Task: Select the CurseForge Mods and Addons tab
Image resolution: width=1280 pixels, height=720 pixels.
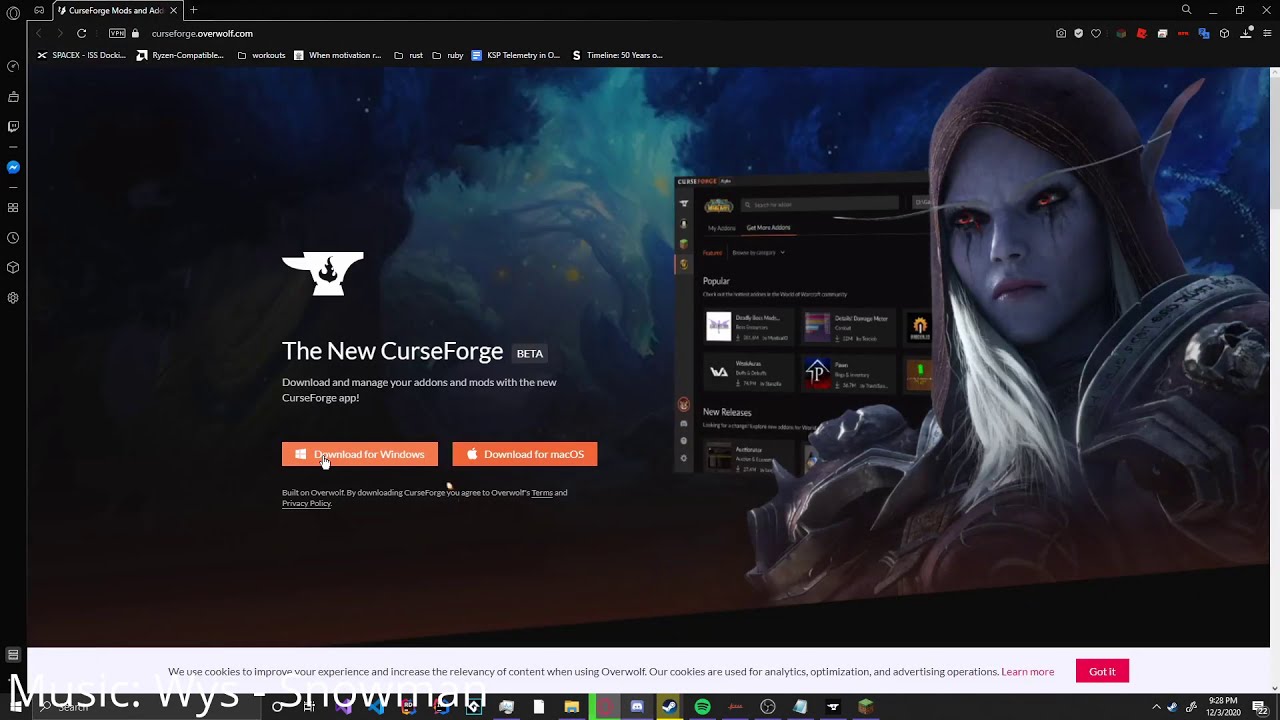Action: [x=115, y=10]
